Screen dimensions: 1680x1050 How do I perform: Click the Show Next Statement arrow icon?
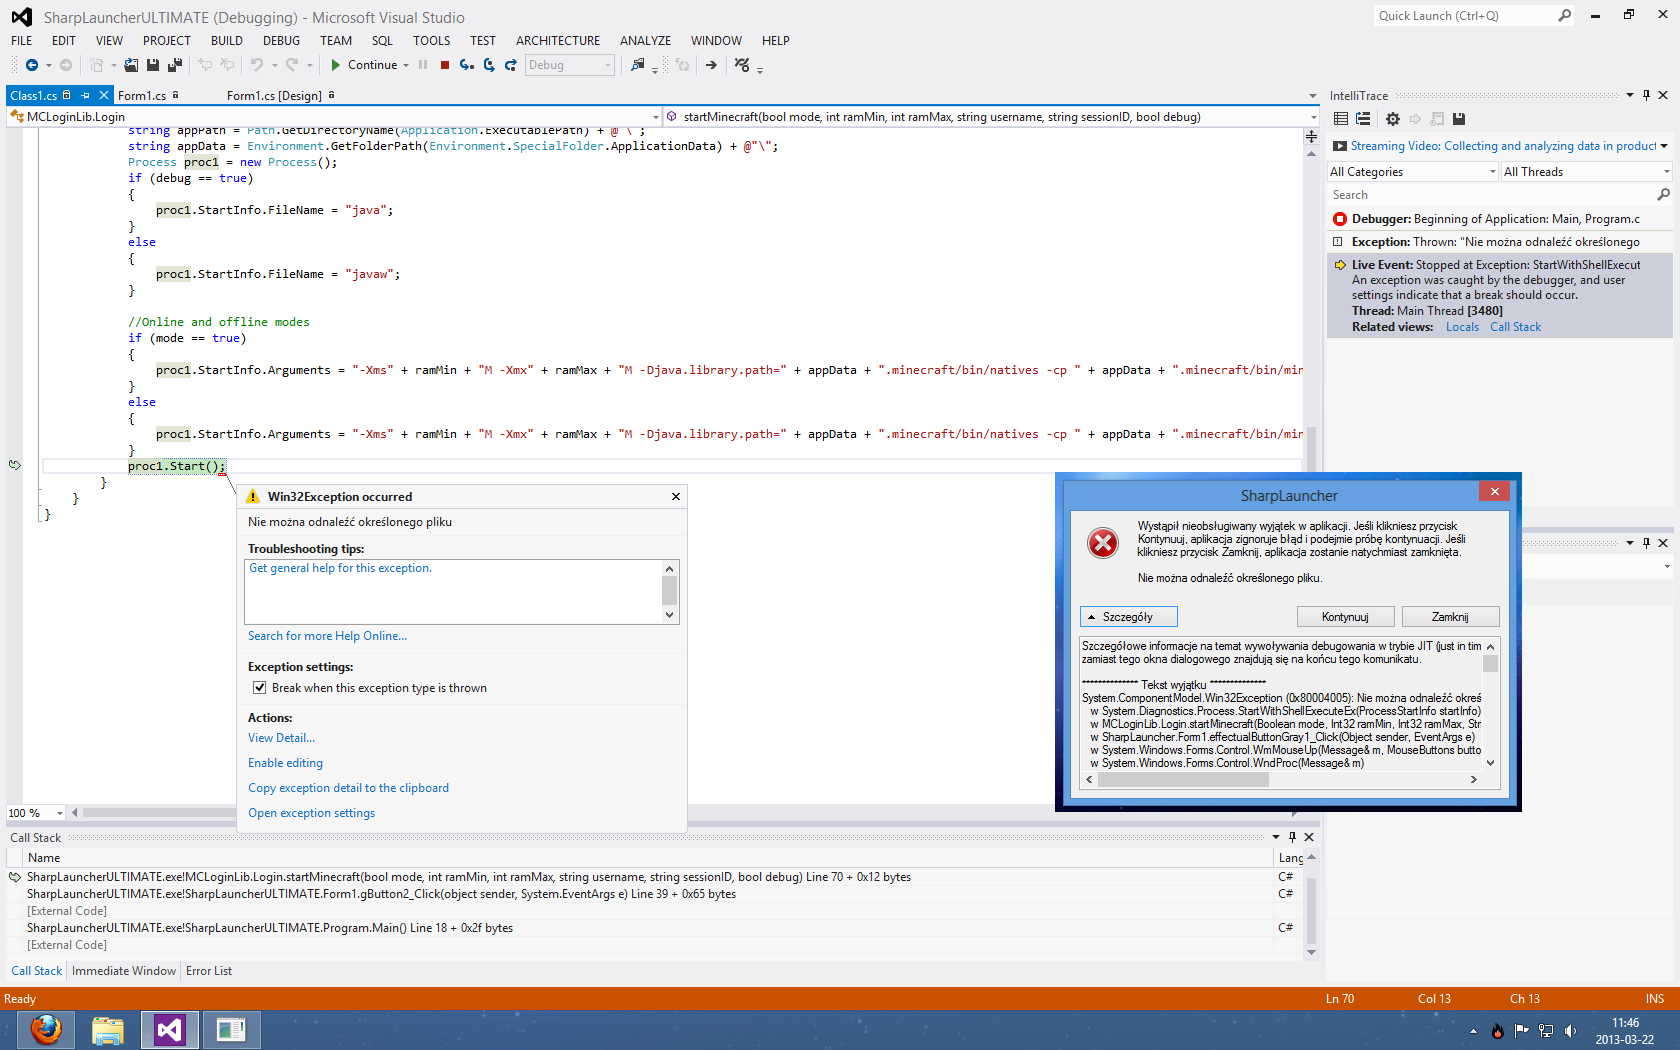[711, 65]
